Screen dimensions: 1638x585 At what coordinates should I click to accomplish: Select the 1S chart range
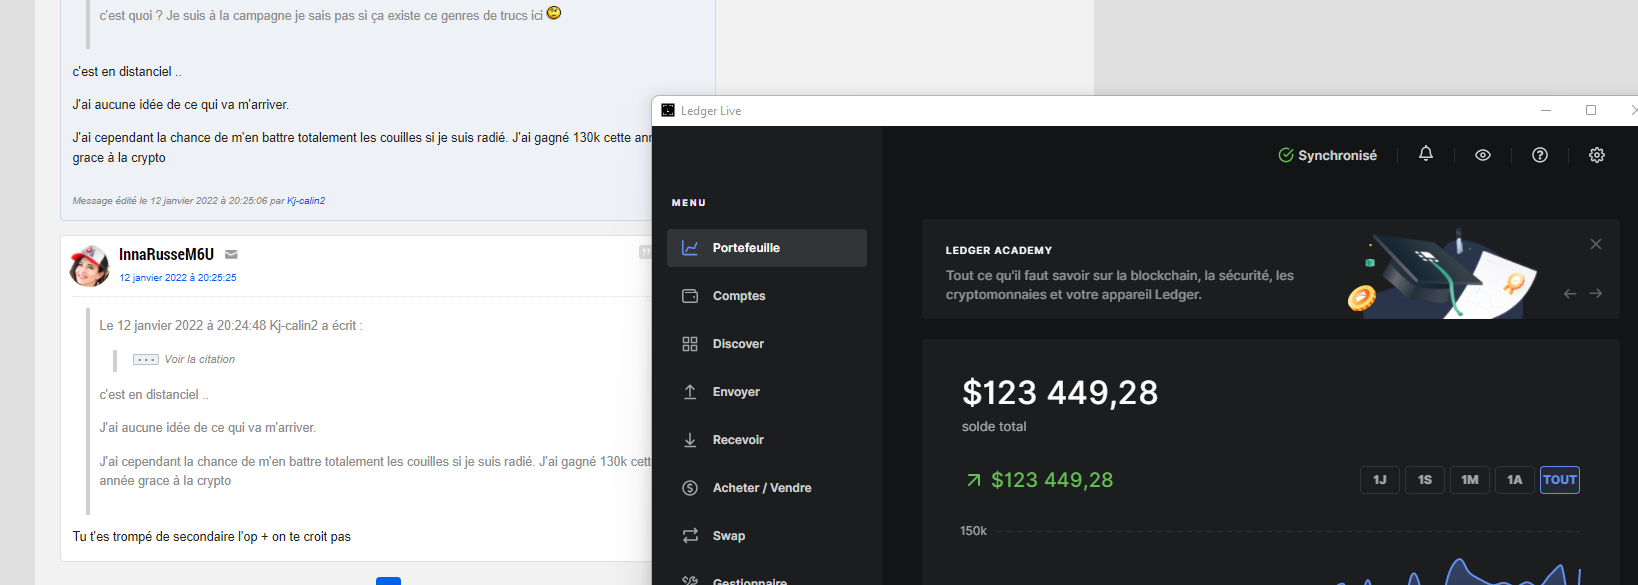pyautogui.click(x=1425, y=480)
